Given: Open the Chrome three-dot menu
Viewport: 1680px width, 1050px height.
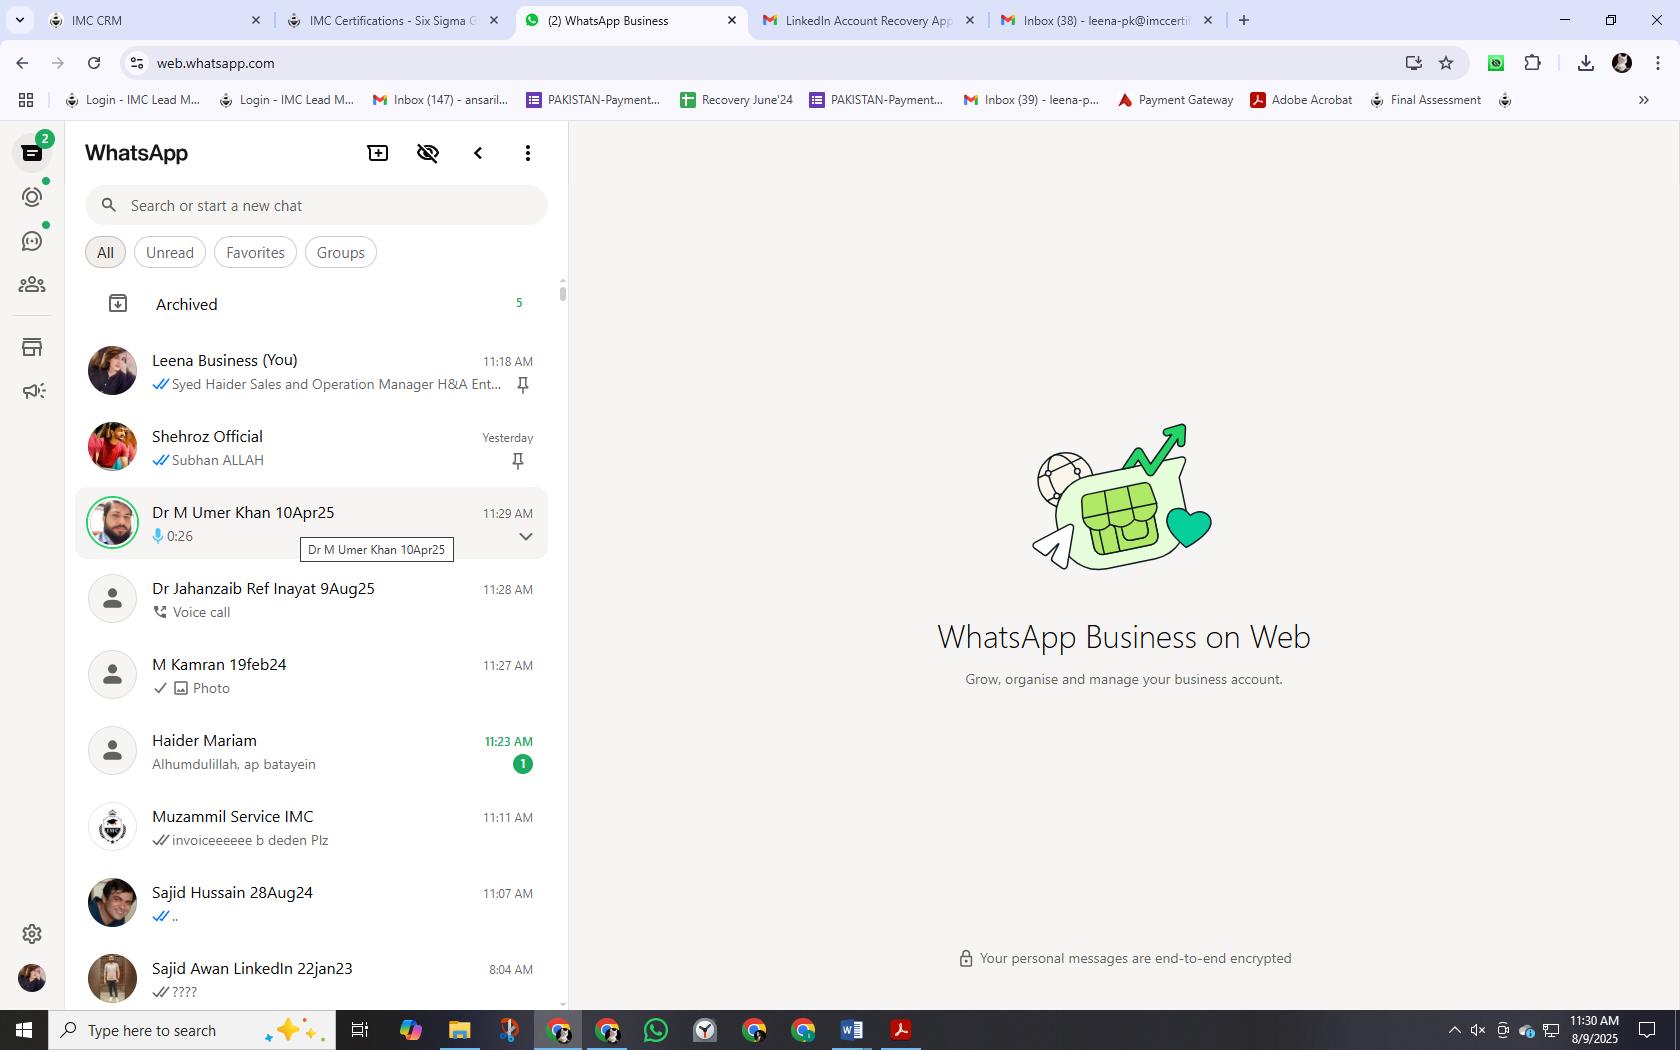Looking at the screenshot, I should click(1658, 63).
